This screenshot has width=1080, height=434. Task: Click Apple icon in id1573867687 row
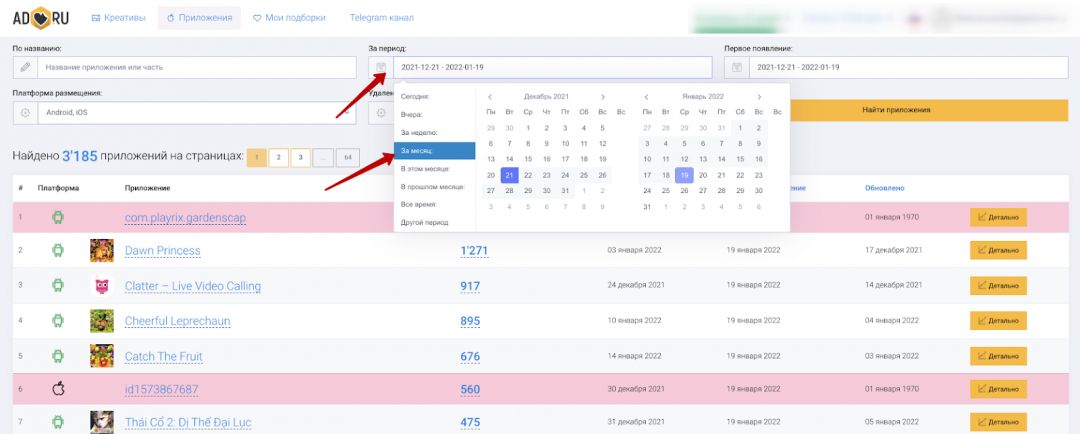(58, 389)
